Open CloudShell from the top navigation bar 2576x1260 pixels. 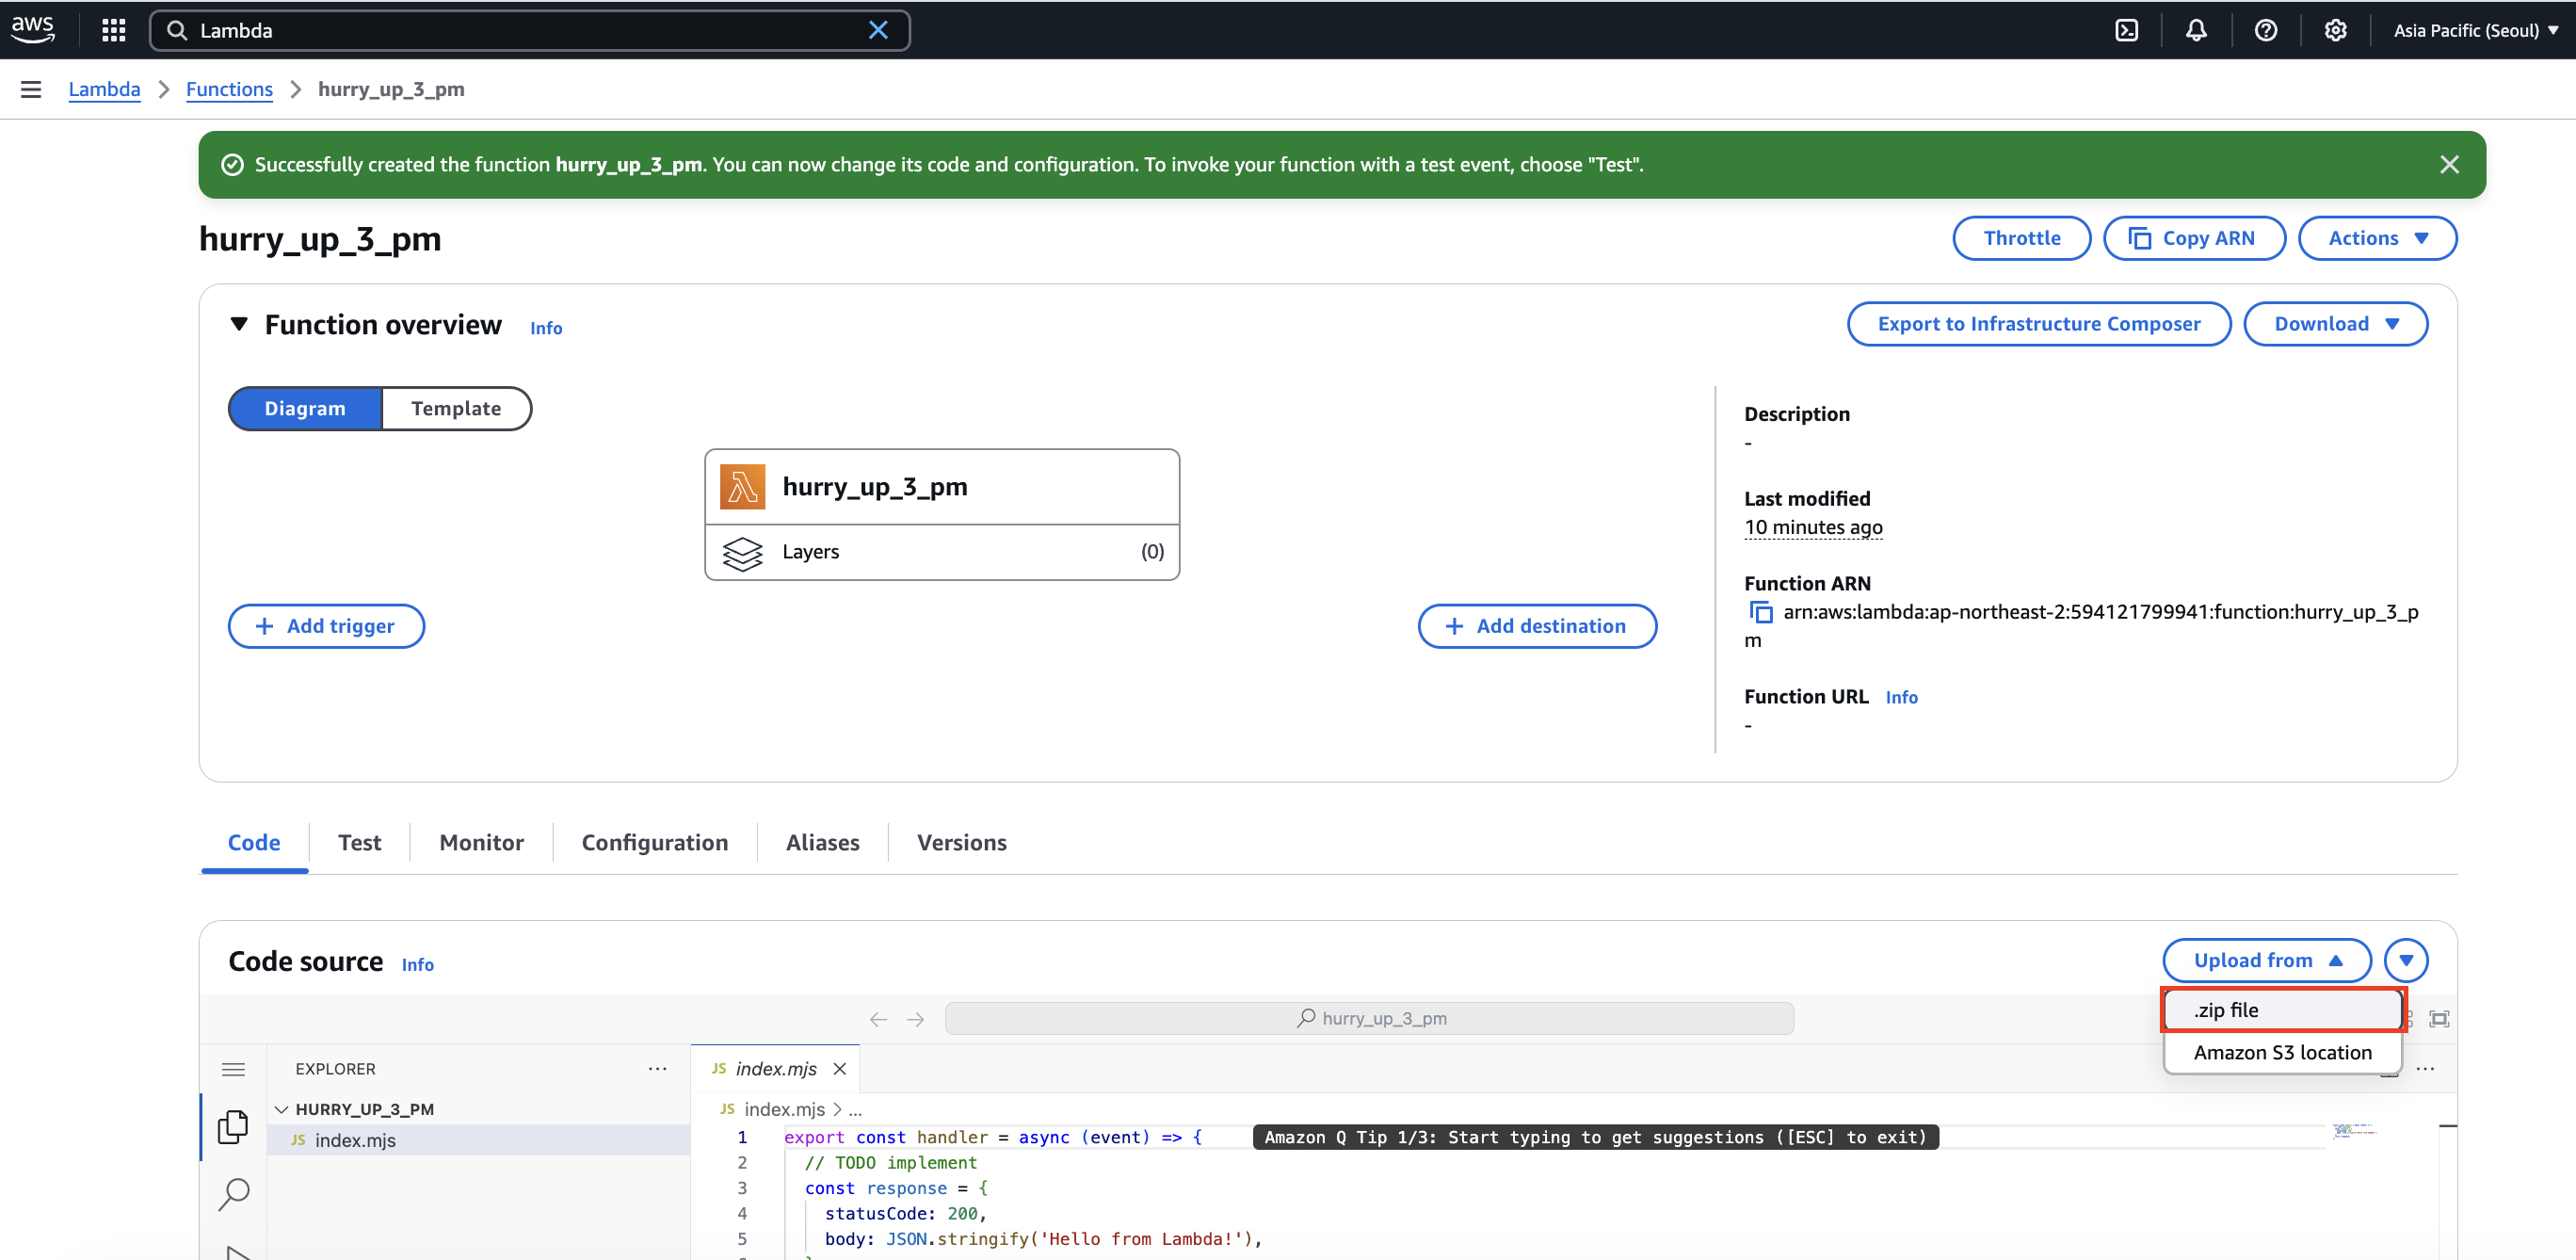coord(2126,30)
